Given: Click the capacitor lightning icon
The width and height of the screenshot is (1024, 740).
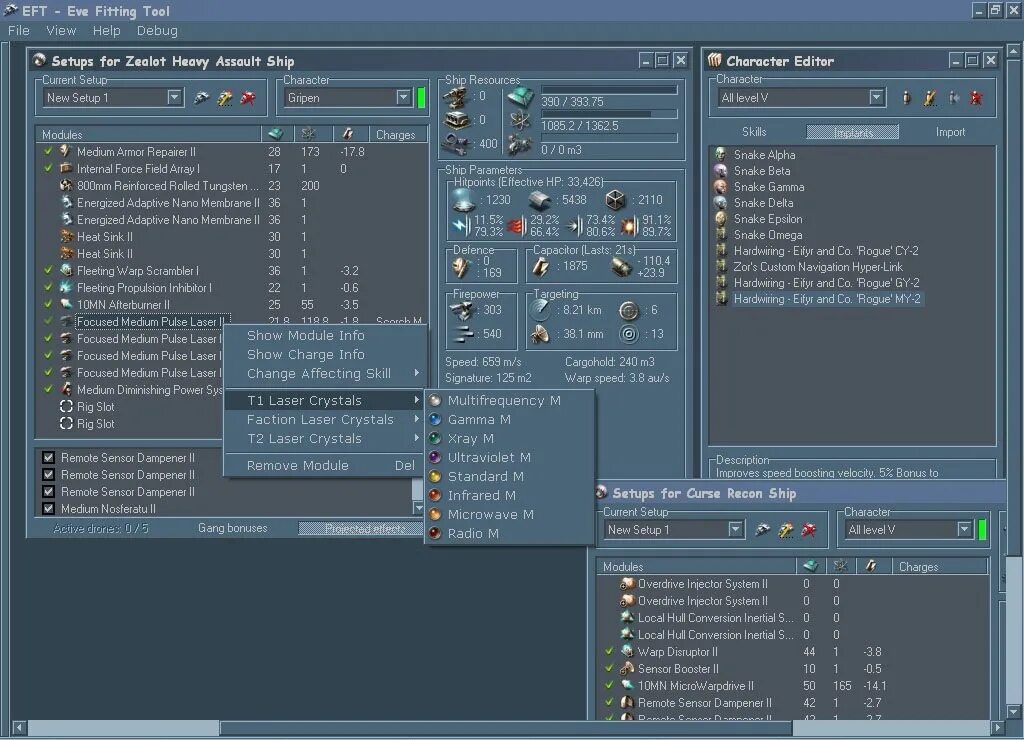Looking at the screenshot, I should point(541,266).
